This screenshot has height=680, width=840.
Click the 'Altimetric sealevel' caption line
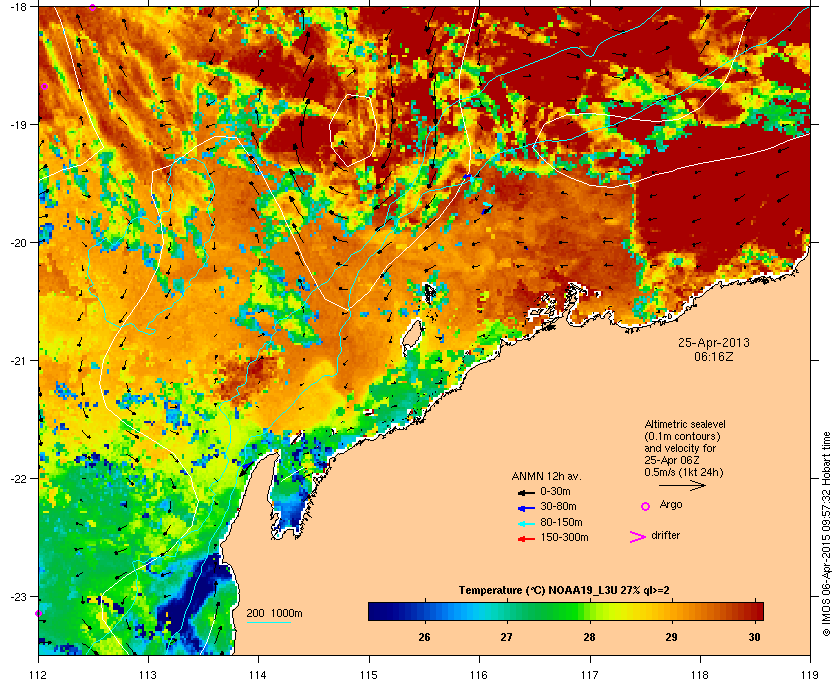685,424
